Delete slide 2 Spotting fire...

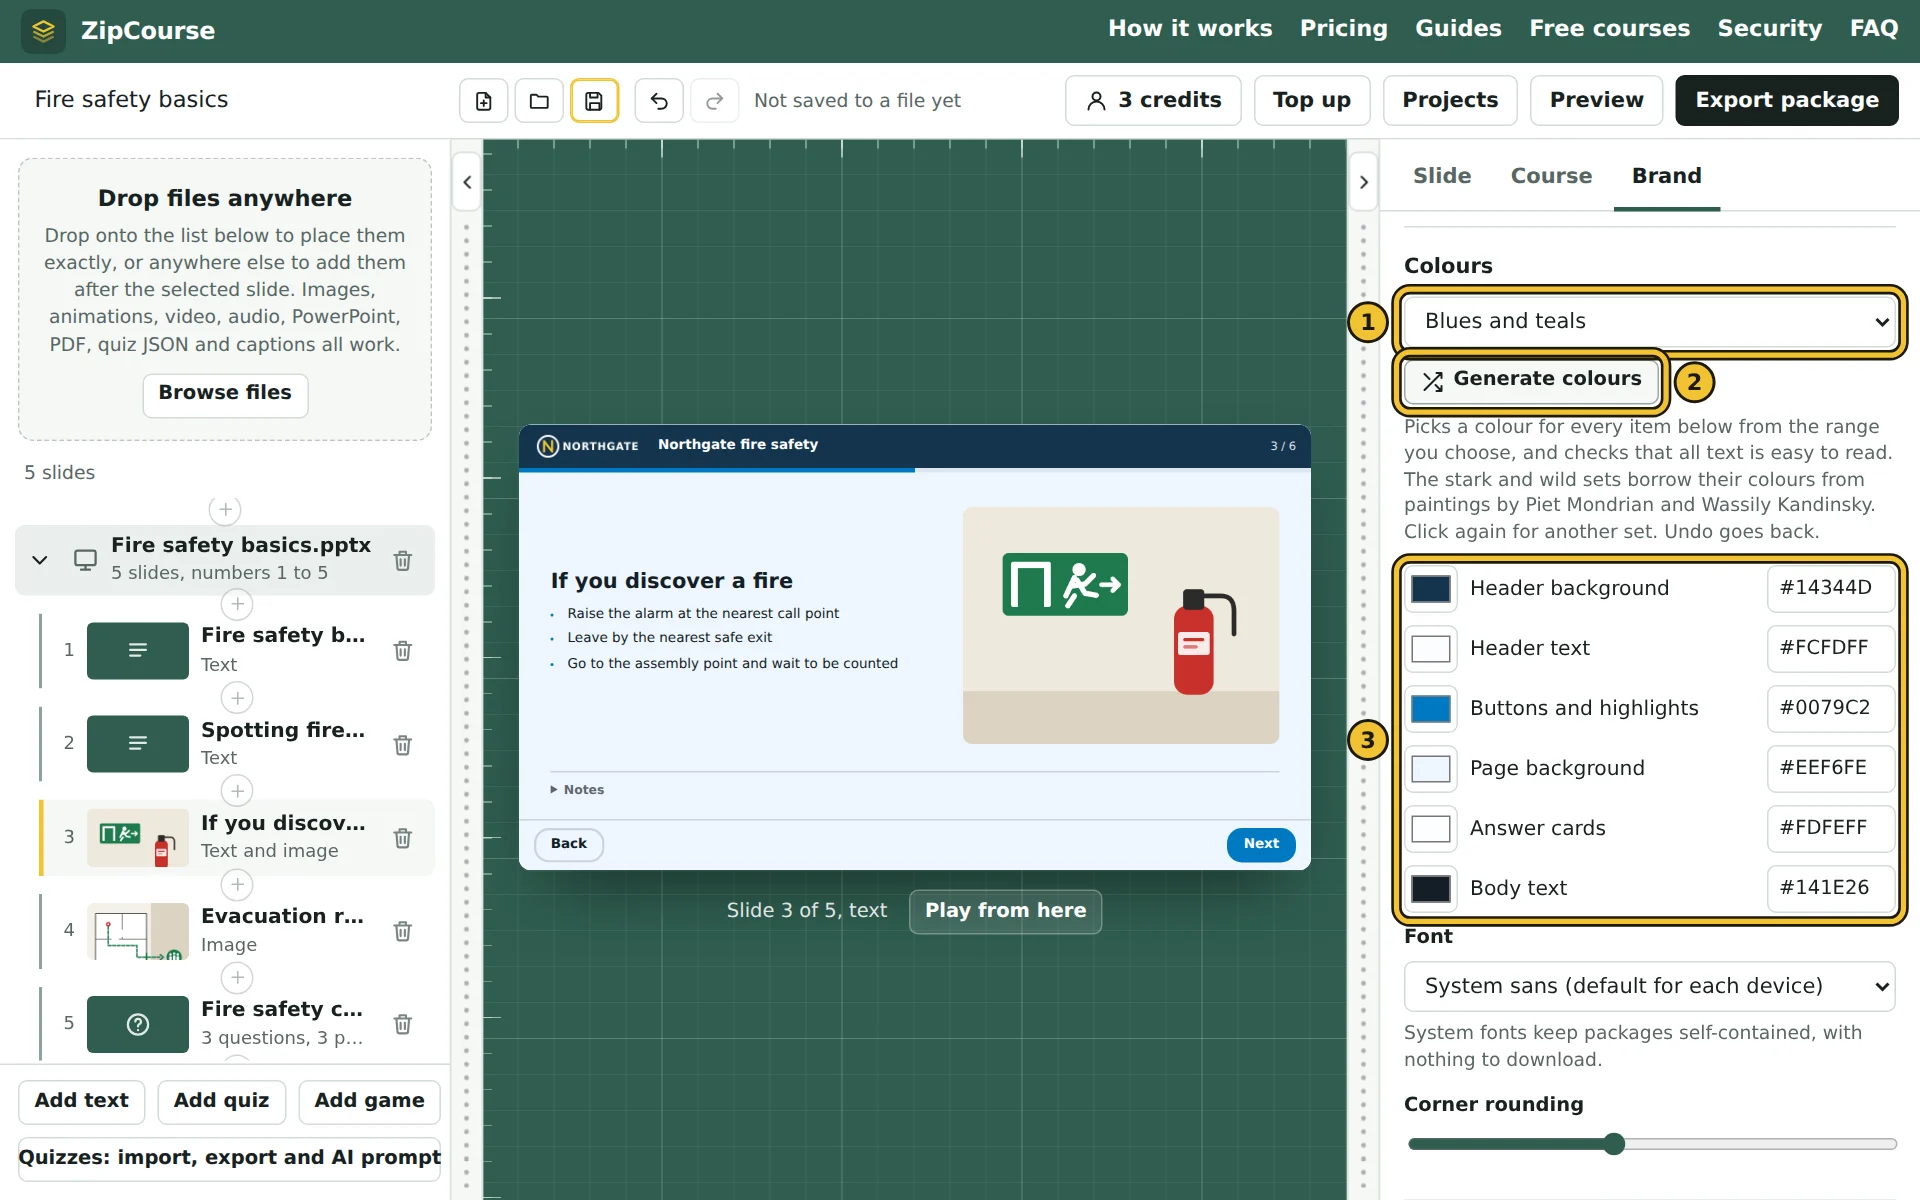pos(402,744)
